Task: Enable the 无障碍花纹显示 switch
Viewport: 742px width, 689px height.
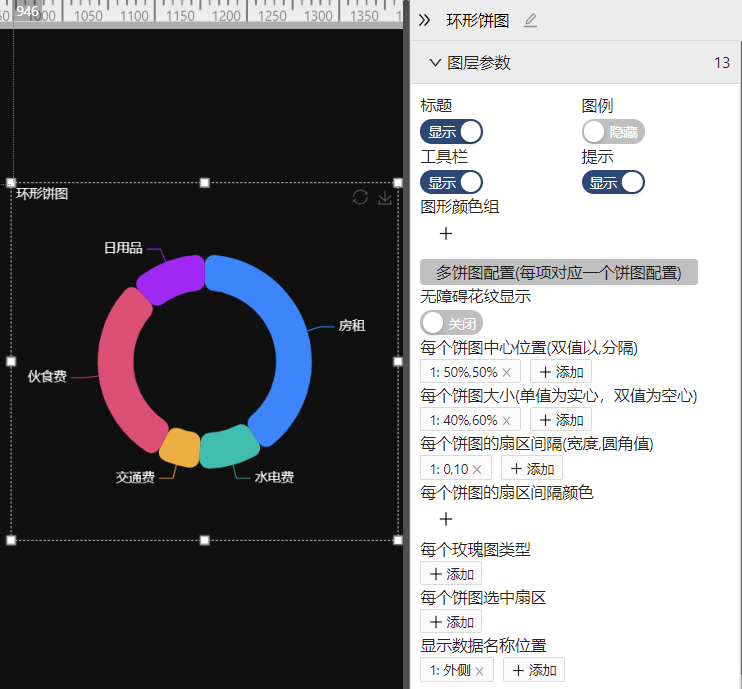Action: [451, 323]
